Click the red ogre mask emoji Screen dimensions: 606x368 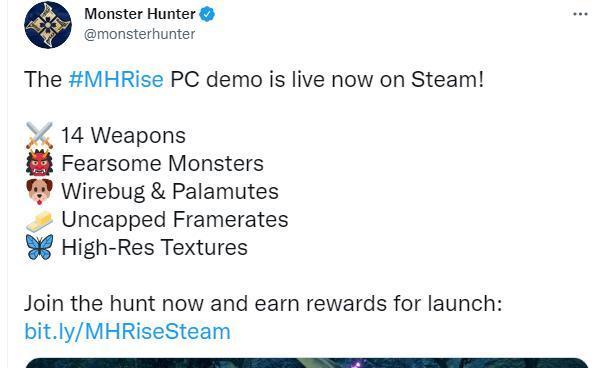pyautogui.click(x=39, y=163)
